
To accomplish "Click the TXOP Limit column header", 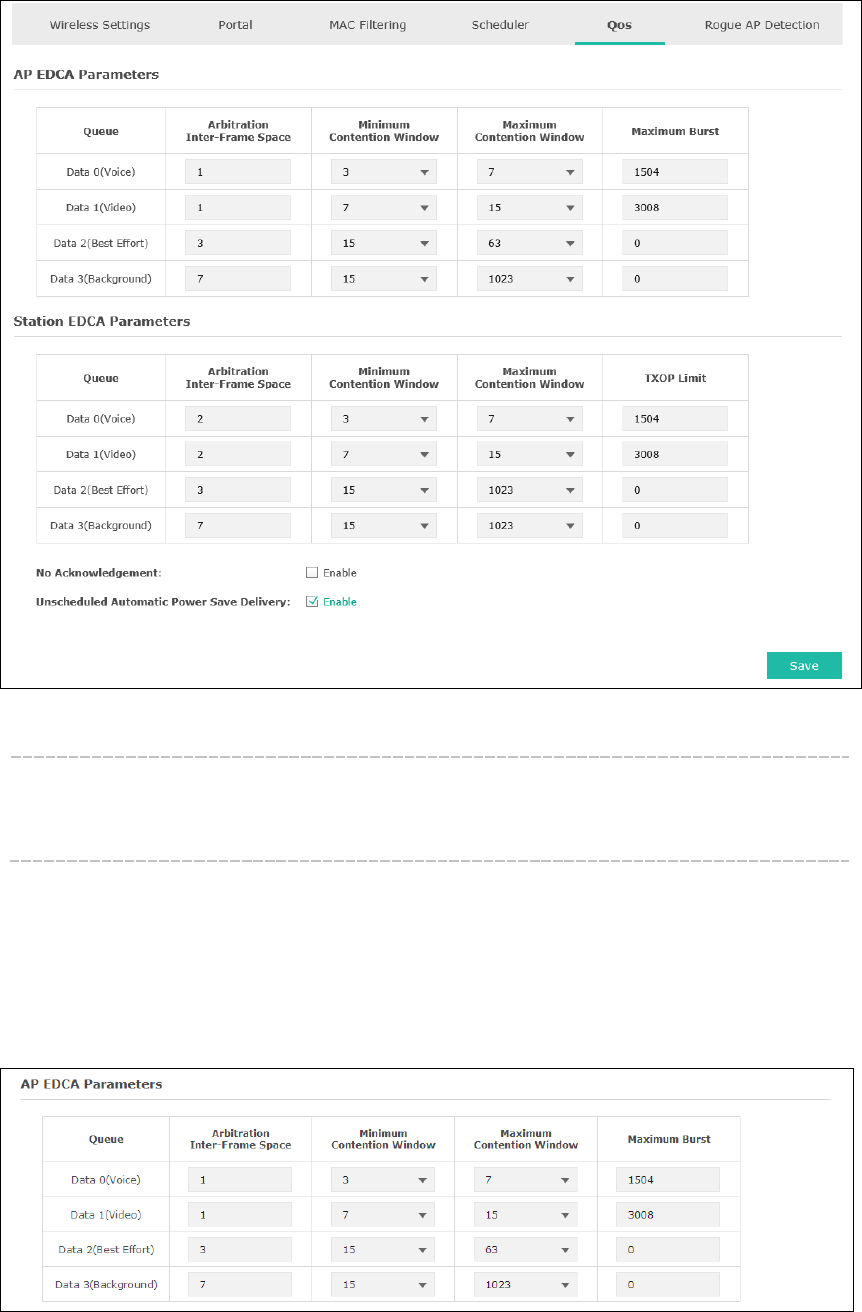I will (x=675, y=378).
